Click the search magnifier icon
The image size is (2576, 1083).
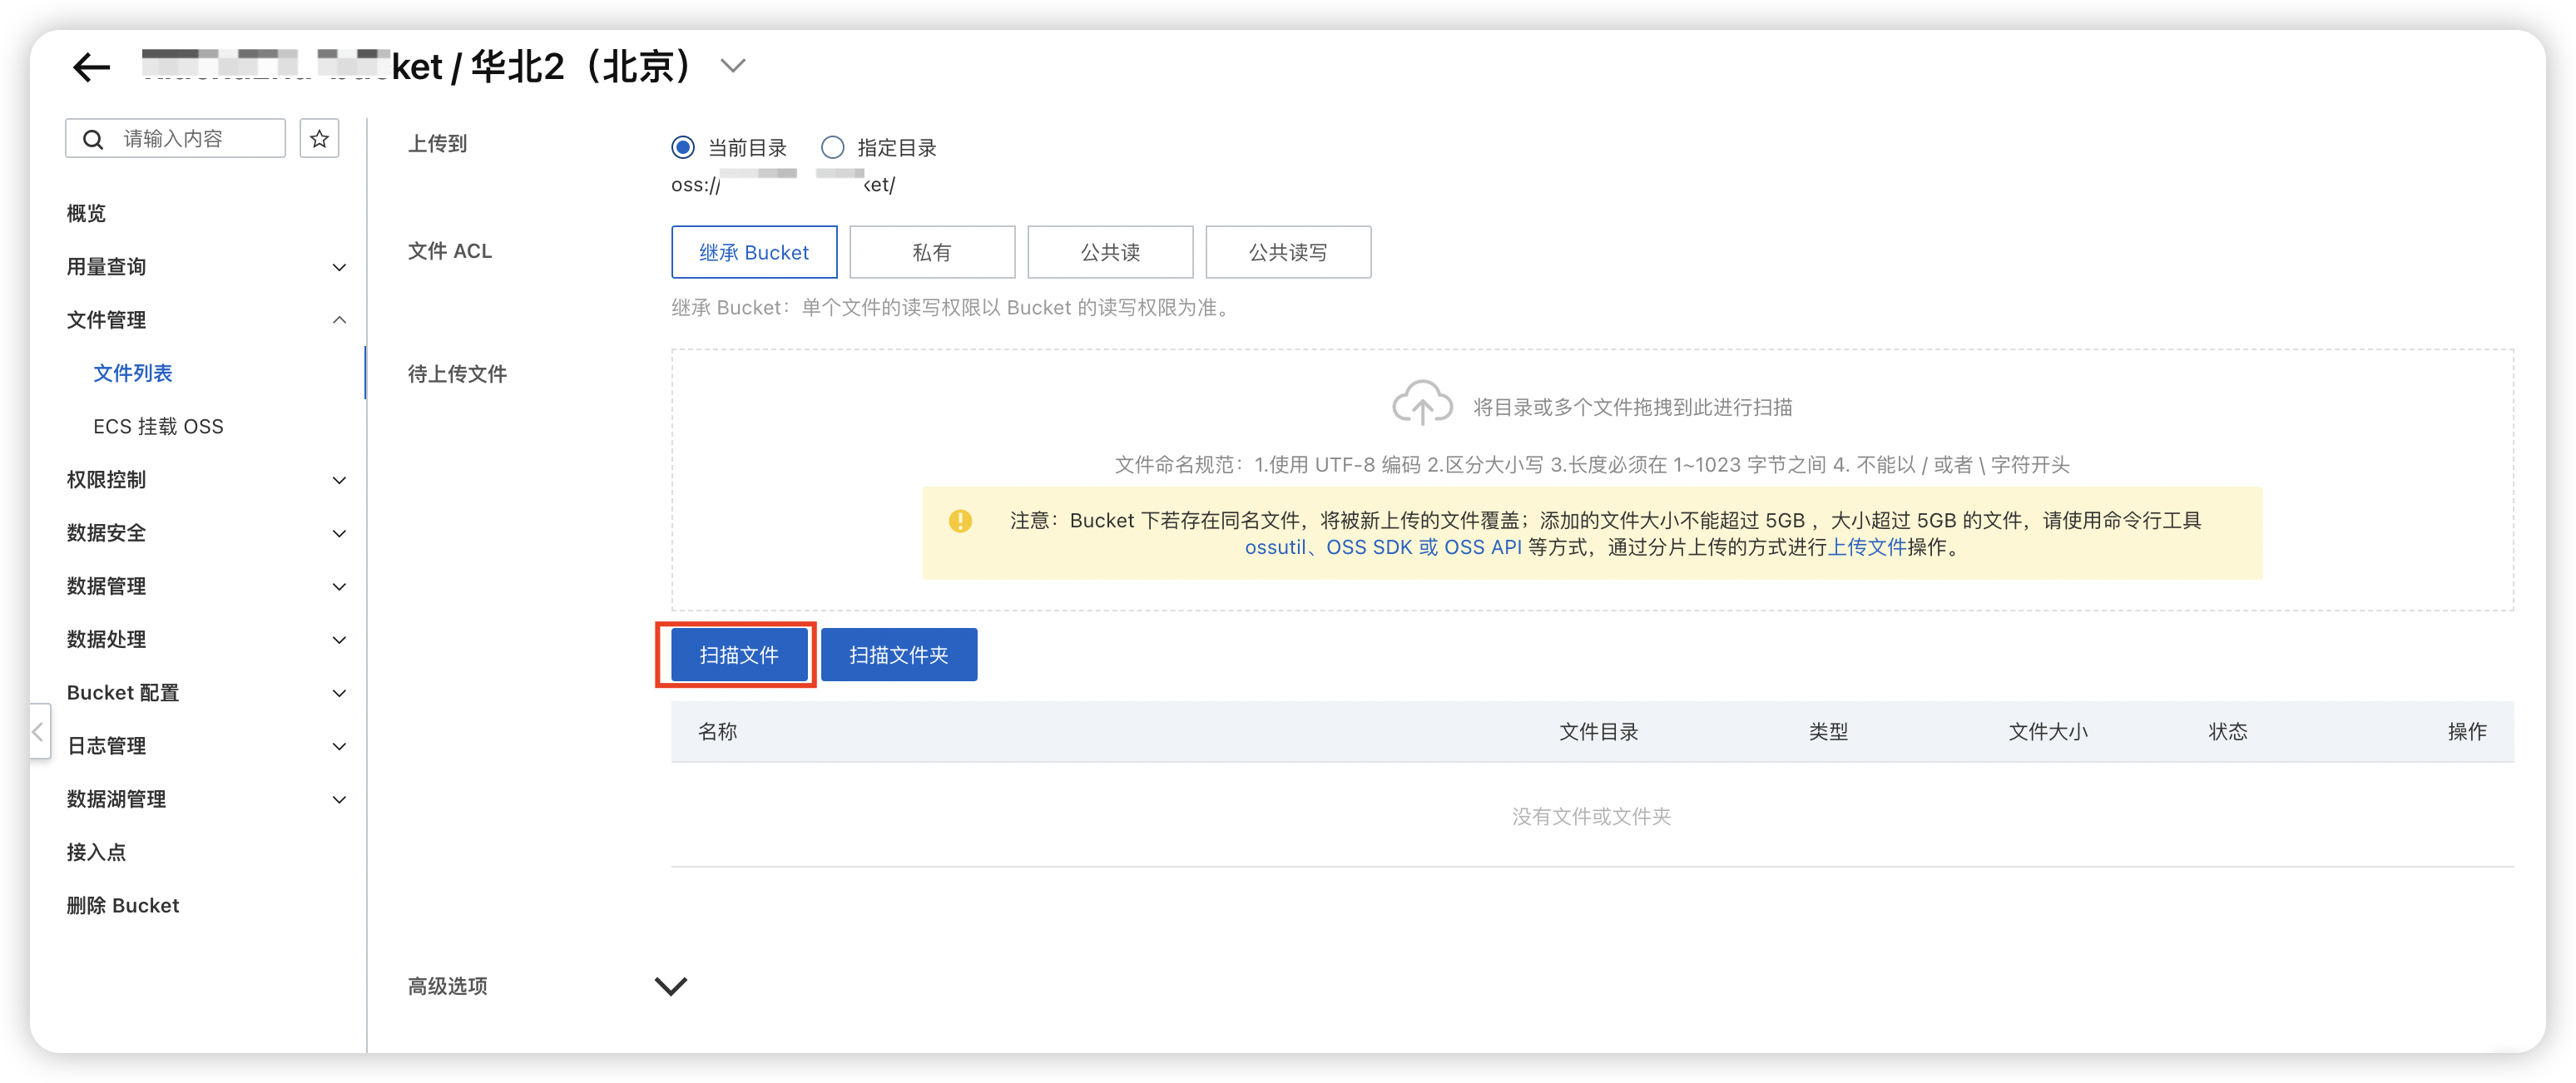point(93,139)
